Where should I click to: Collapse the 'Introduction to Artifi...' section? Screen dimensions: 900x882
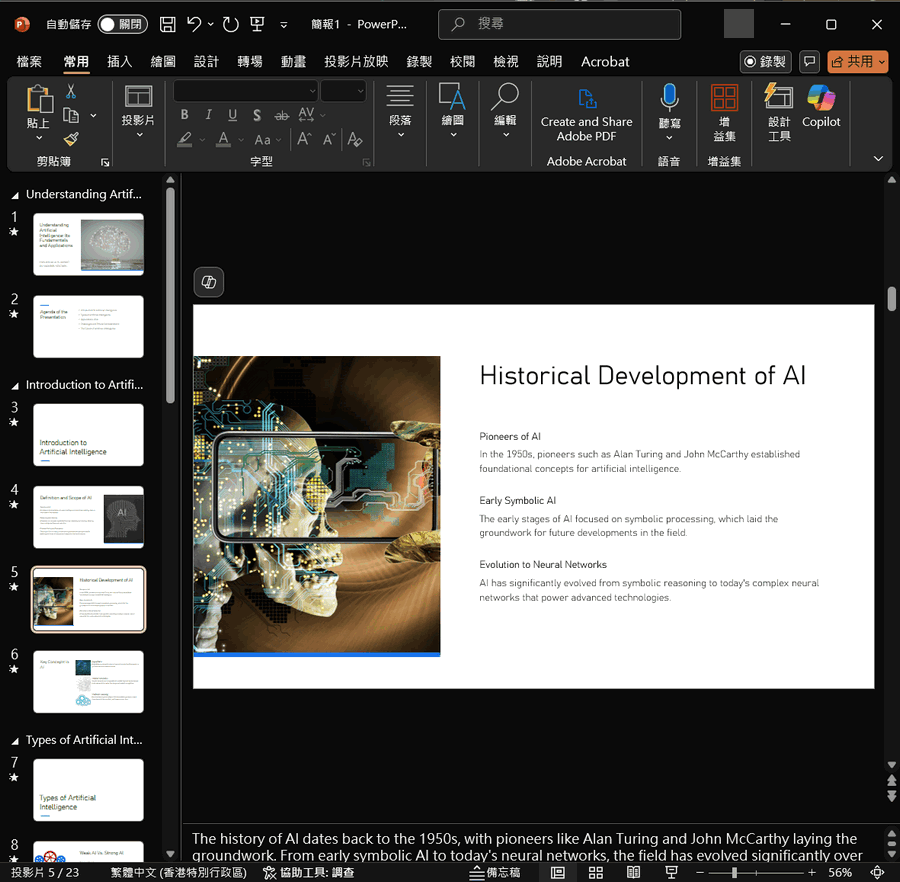pyautogui.click(x=14, y=385)
